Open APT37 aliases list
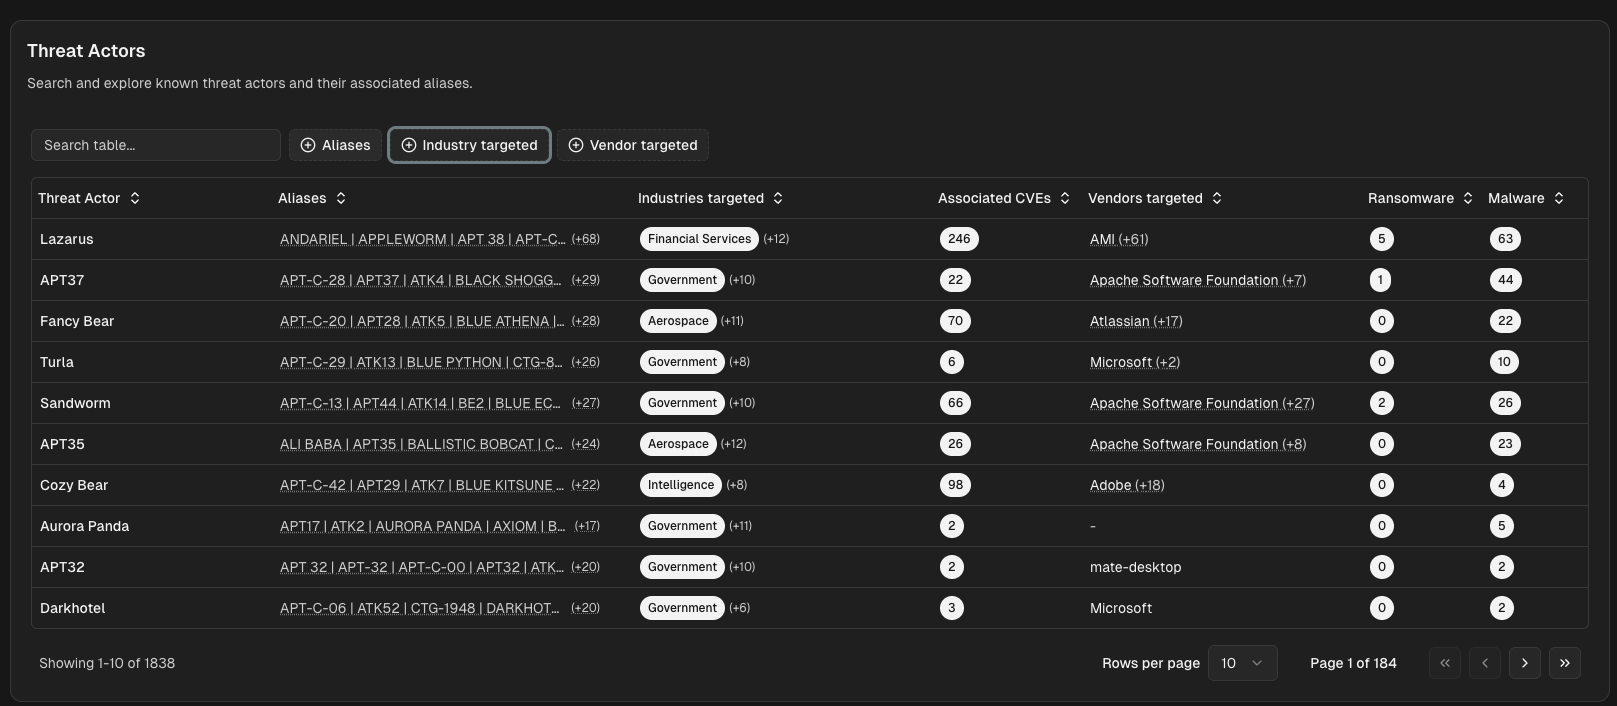The height and width of the screenshot is (706, 1617). coord(421,280)
